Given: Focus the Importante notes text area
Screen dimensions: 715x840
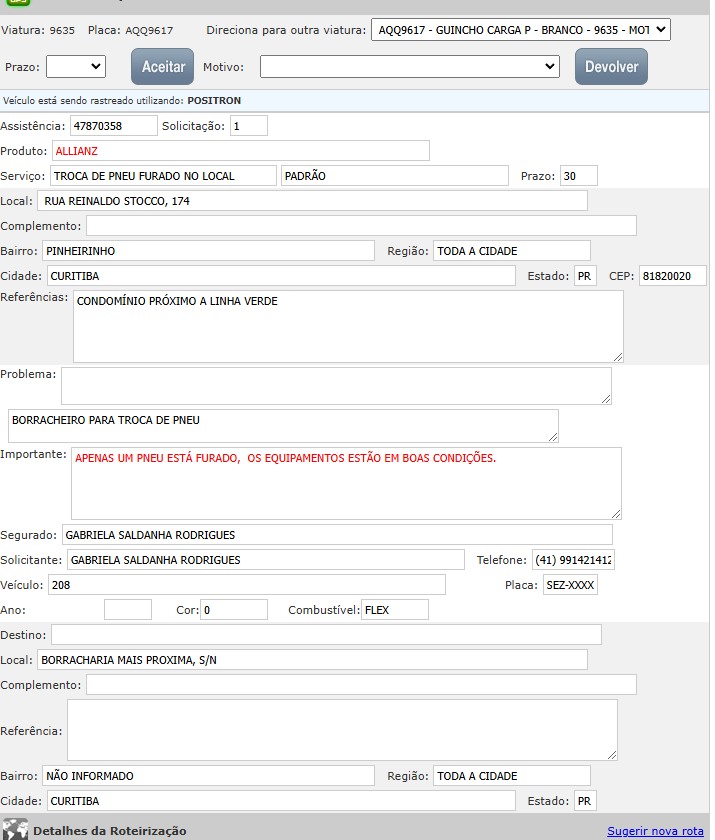Looking at the screenshot, I should point(345,483).
